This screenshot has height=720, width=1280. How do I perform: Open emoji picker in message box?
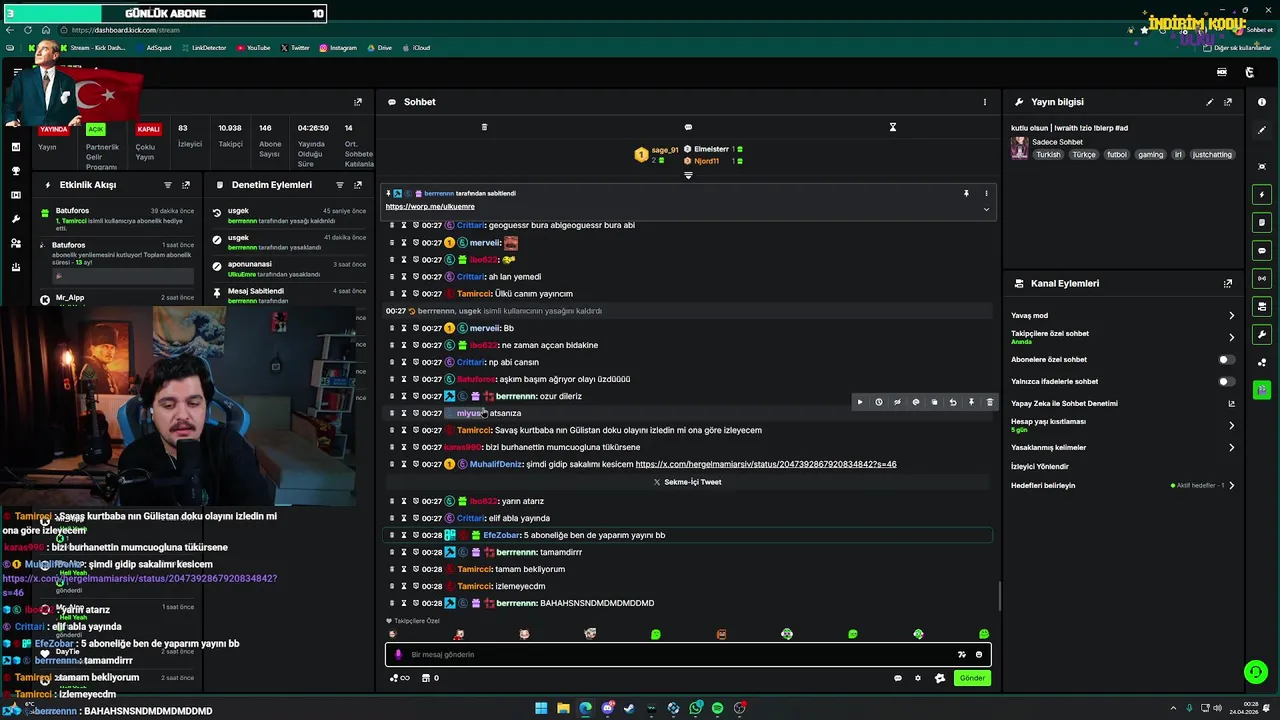pos(979,655)
